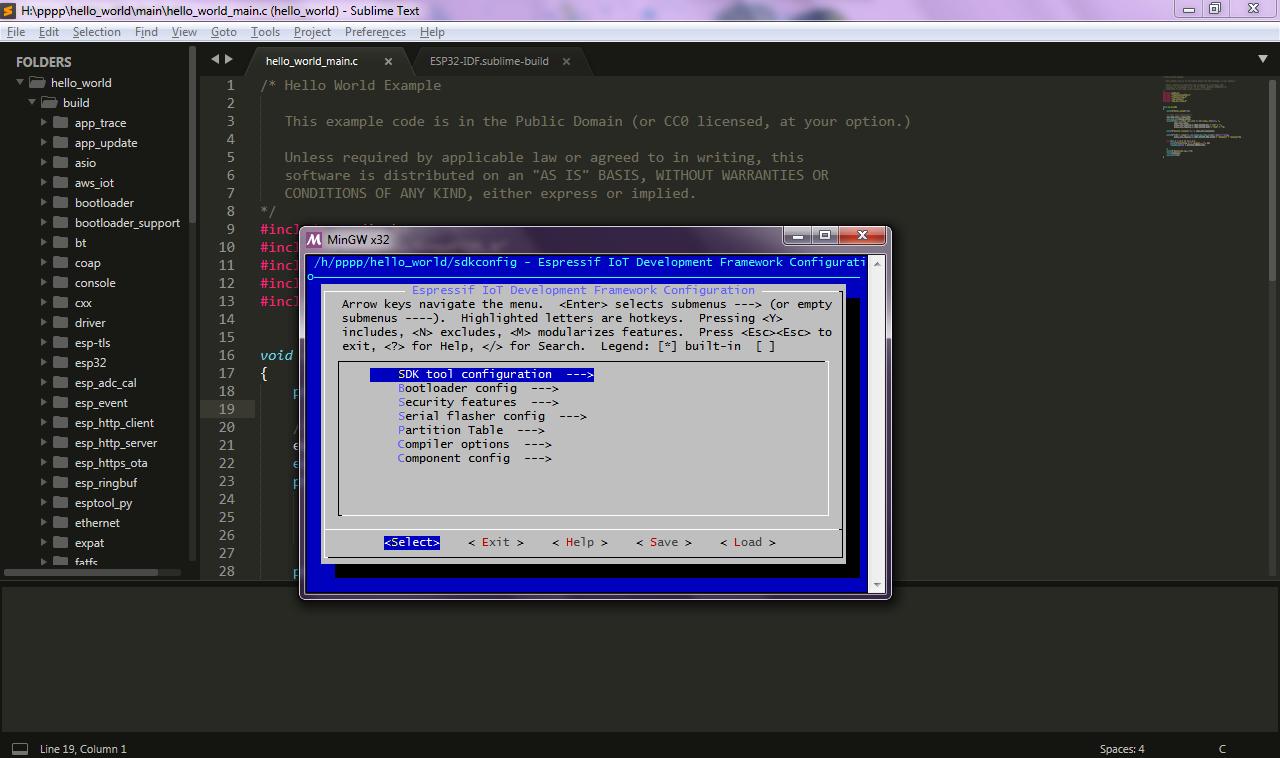Click the bootloader folder icon in sidebar
This screenshot has width=1280, height=758.
point(60,202)
